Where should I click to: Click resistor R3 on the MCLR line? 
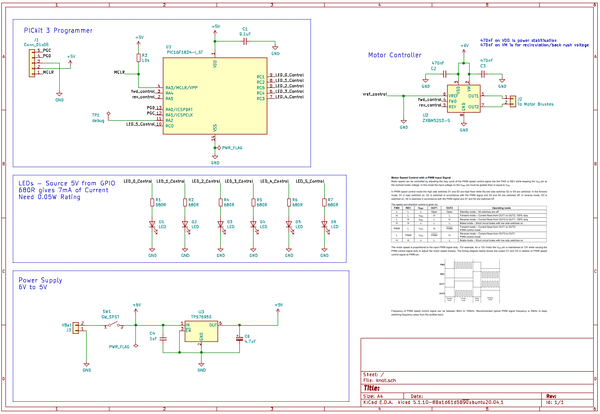click(x=139, y=58)
